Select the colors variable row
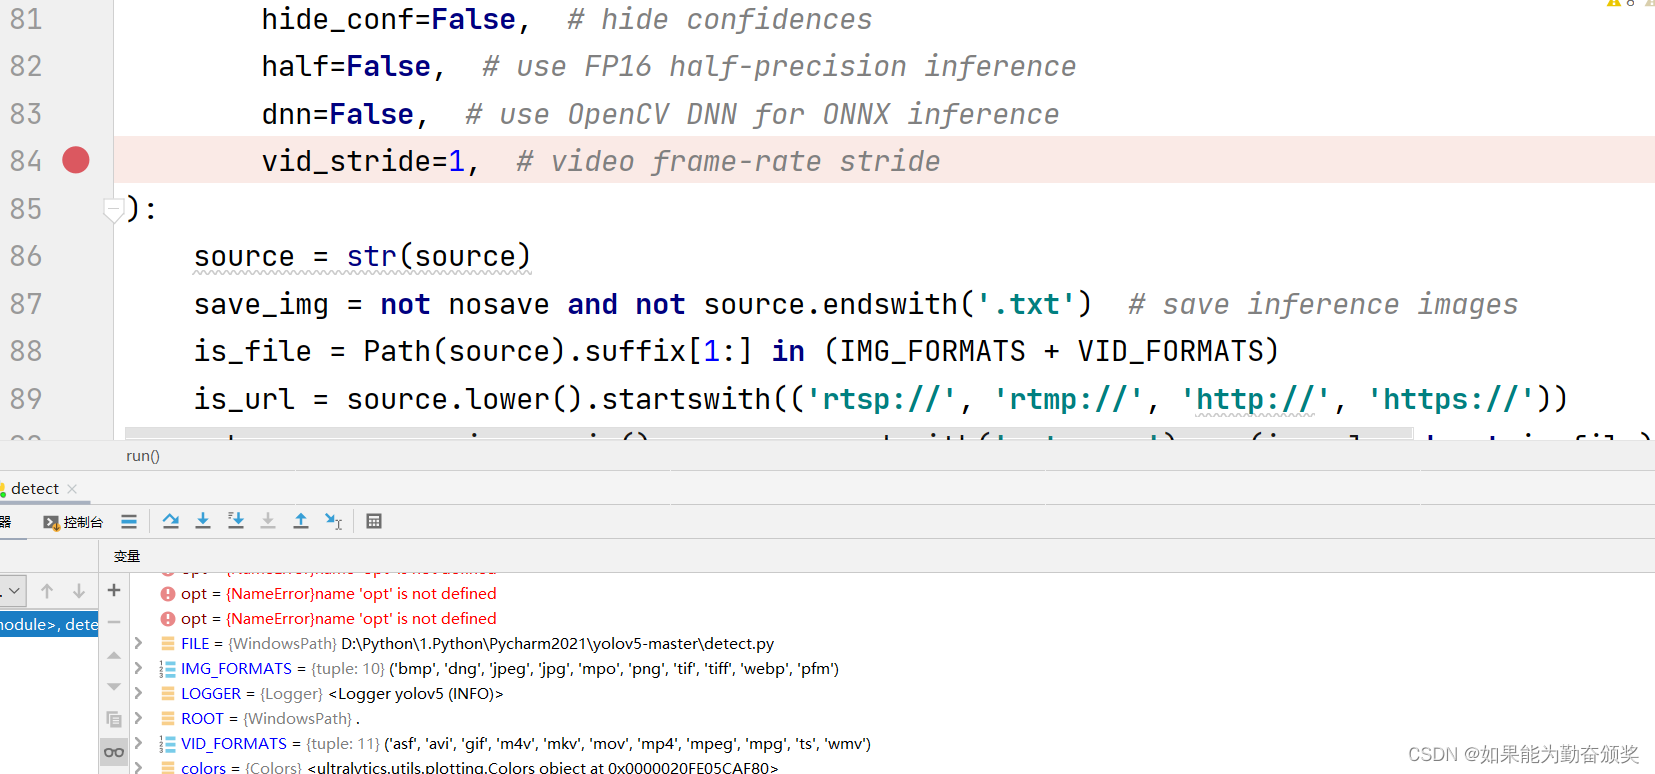This screenshot has width=1655, height=774. click(x=469, y=767)
